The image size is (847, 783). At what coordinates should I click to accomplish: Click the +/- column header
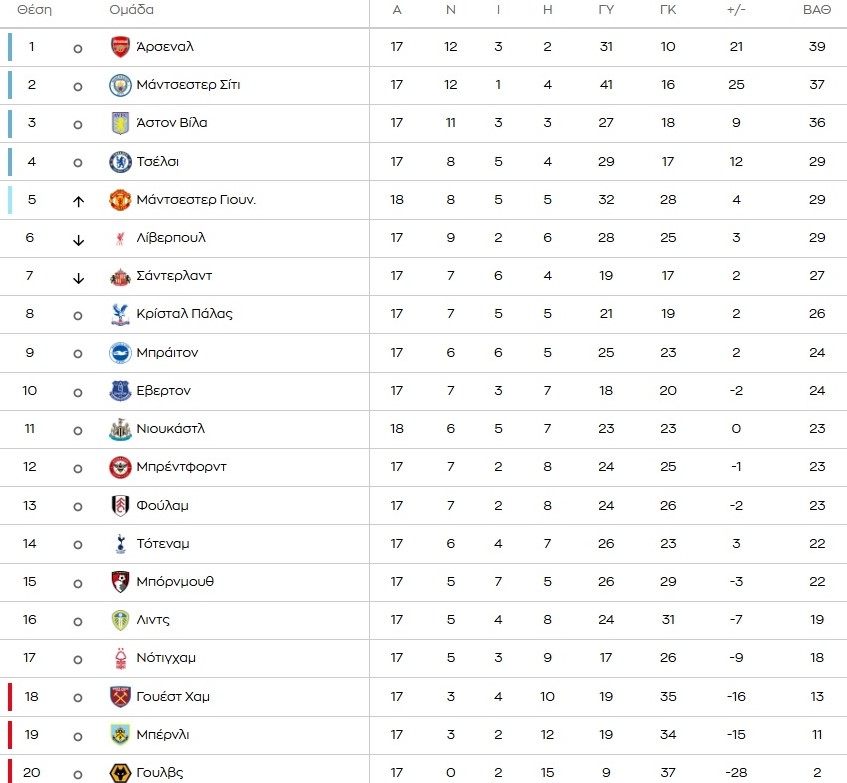(x=736, y=10)
